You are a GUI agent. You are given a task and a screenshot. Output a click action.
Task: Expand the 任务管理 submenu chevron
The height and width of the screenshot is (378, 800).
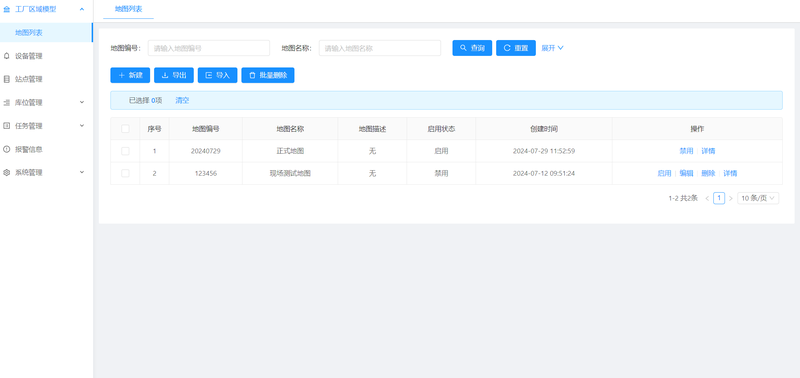[x=82, y=125]
